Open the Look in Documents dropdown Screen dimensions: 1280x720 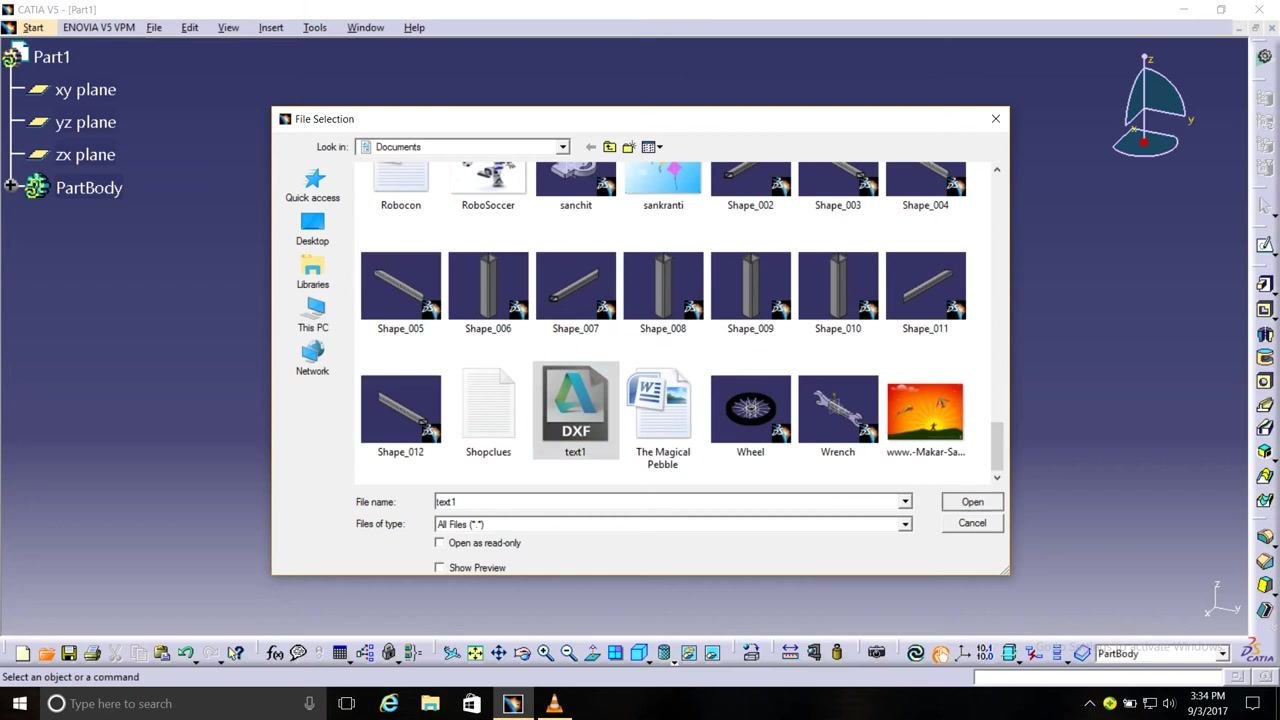point(563,147)
